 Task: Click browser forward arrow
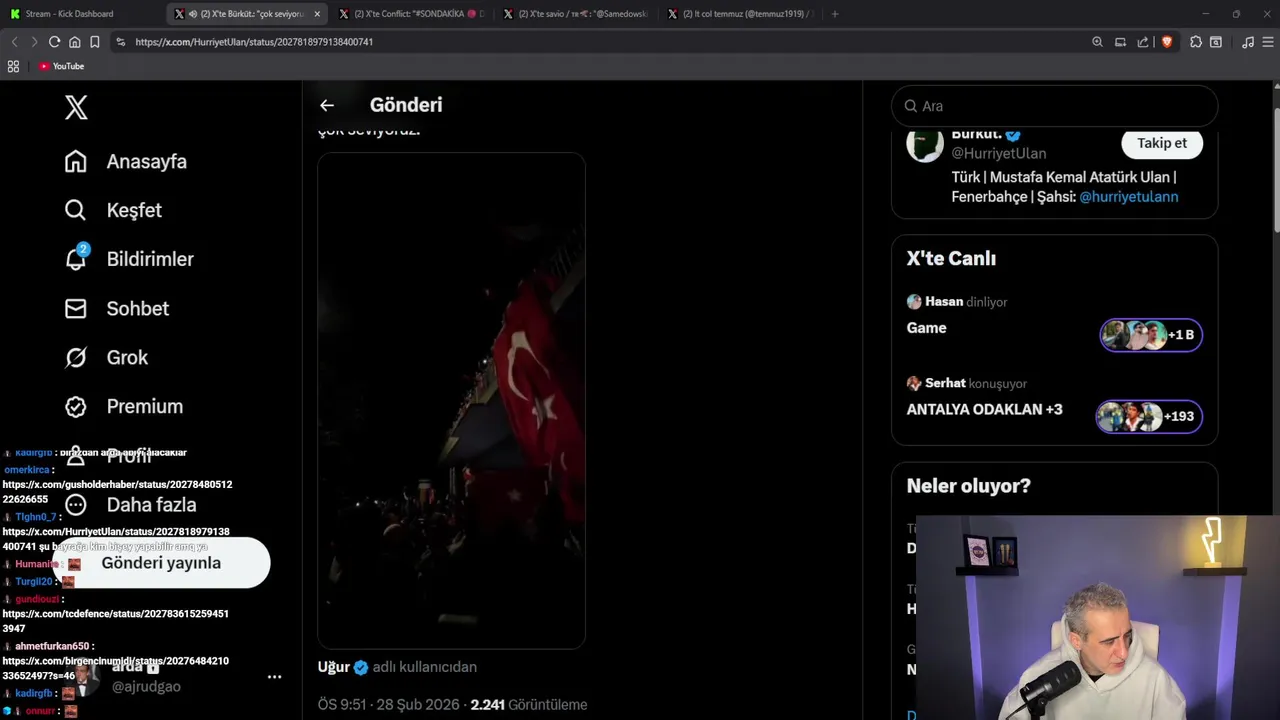[34, 42]
